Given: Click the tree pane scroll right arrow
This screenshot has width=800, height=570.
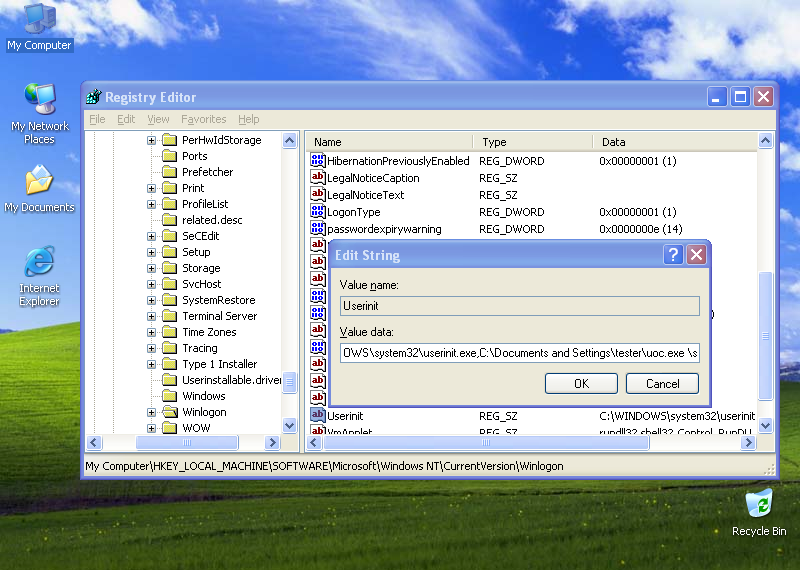Looking at the screenshot, I should pos(272,442).
